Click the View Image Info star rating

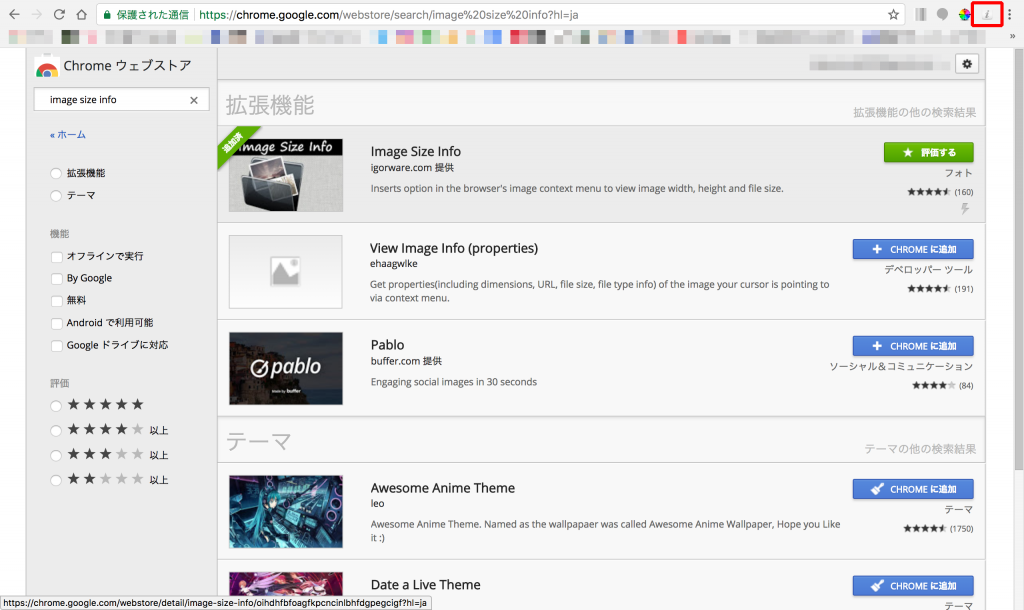coord(928,289)
